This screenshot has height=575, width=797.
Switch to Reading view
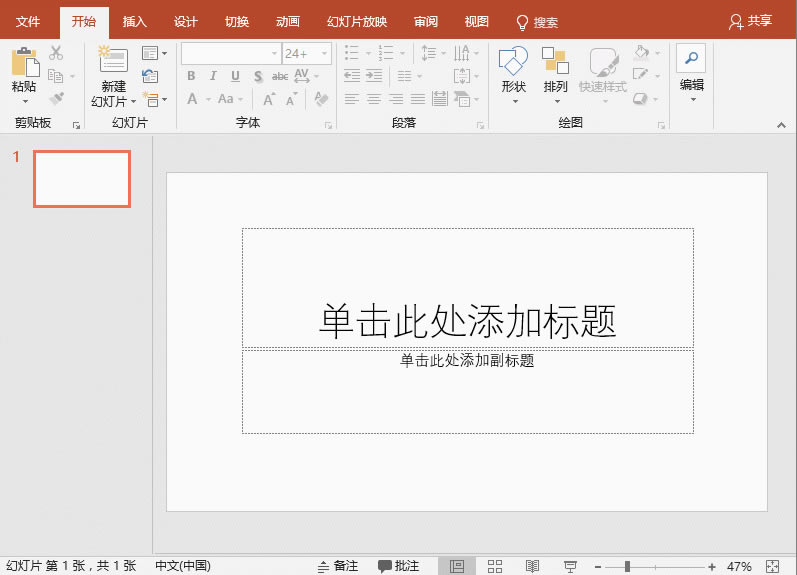[532, 566]
